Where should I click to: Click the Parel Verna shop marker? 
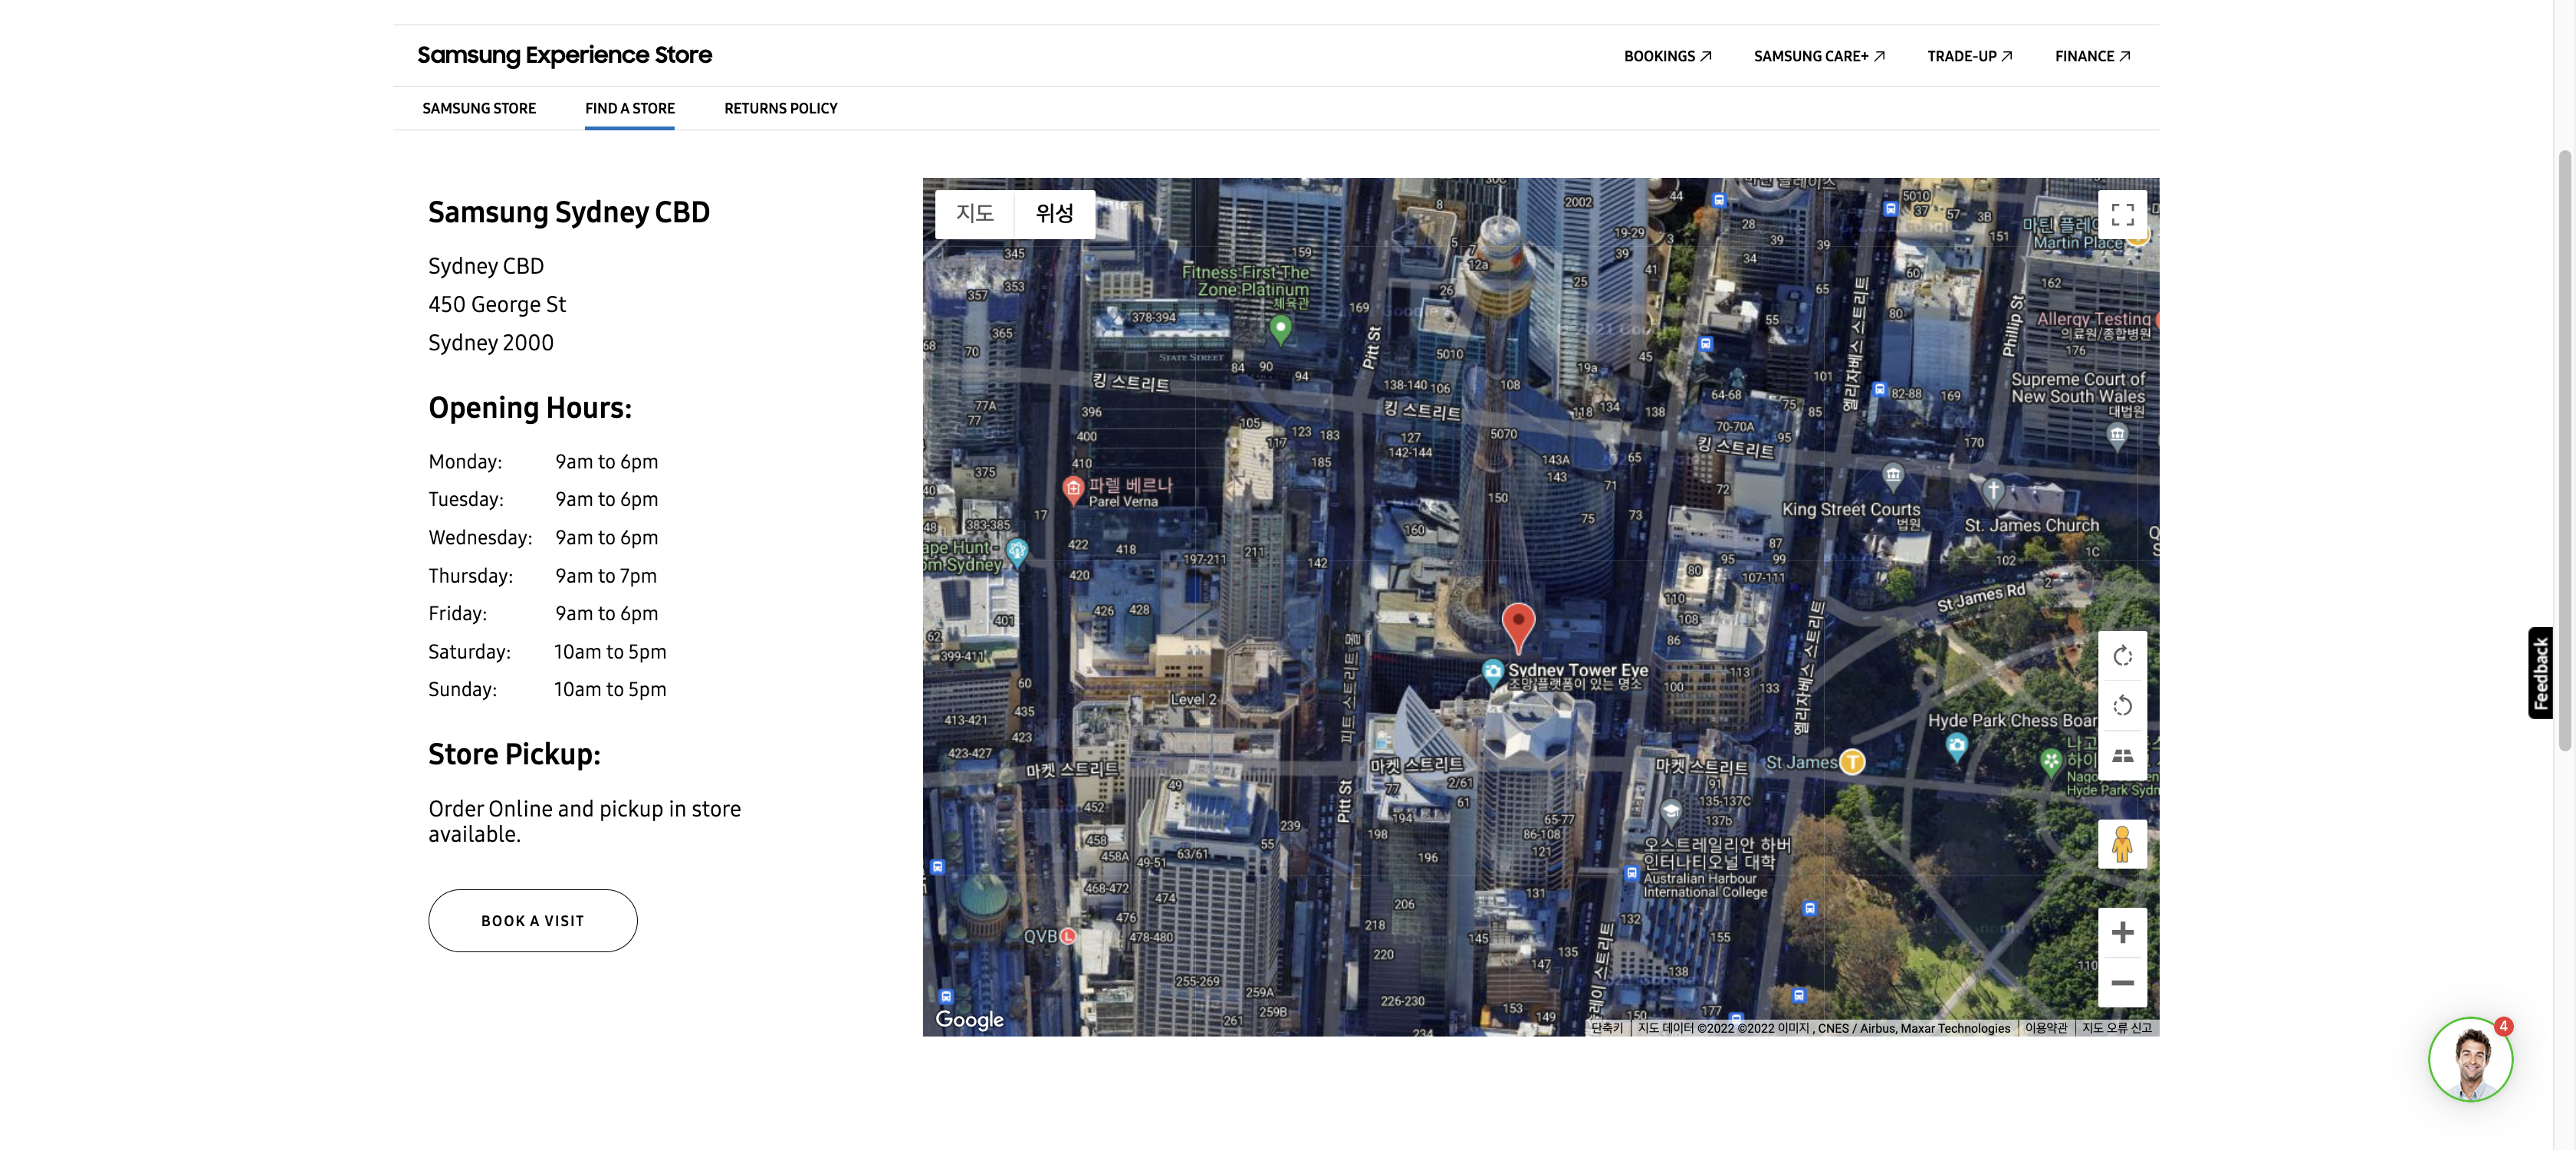[1072, 488]
